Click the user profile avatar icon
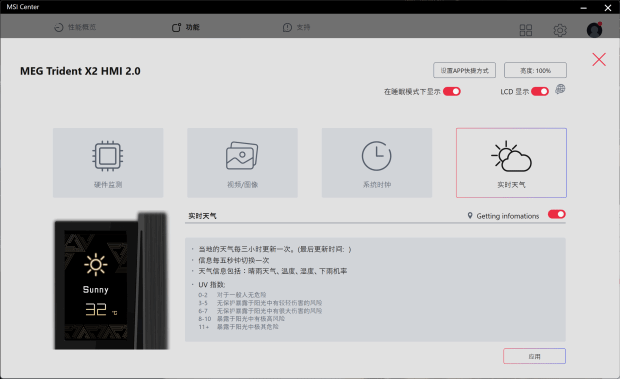Image resolution: width=620 pixels, height=379 pixels. click(x=594, y=30)
